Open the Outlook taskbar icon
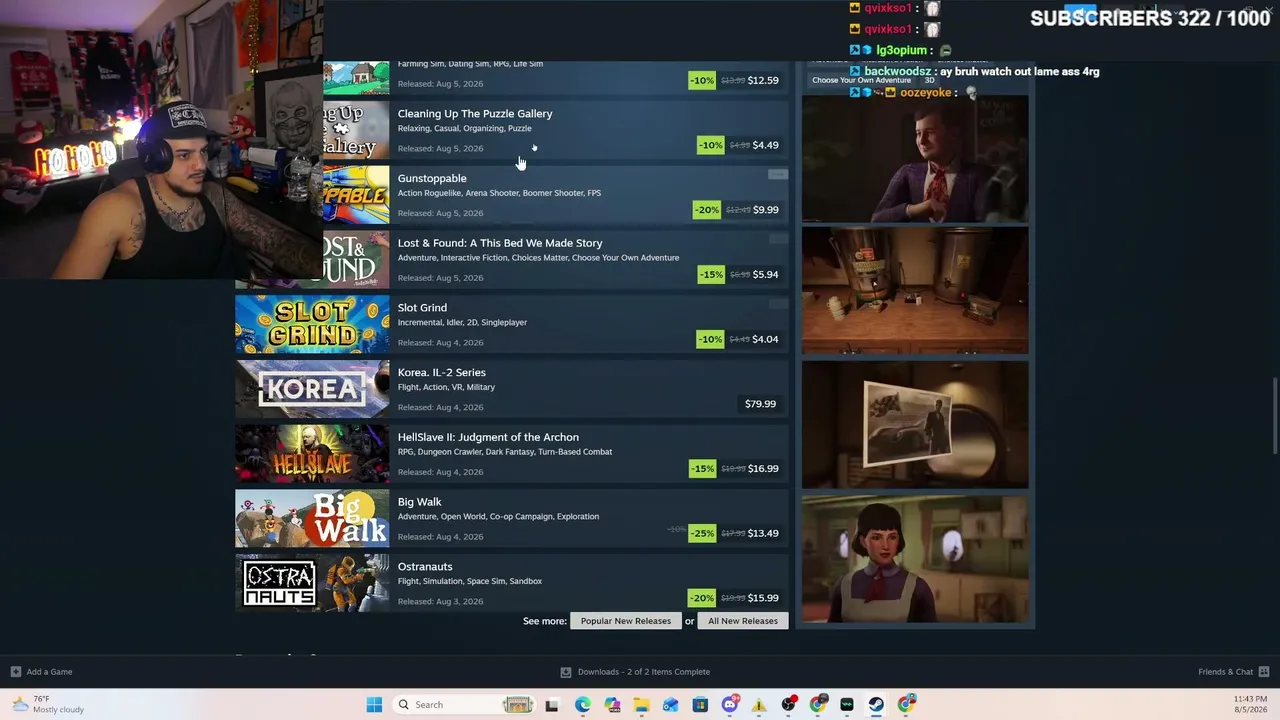Screen dimensions: 1280x720 point(671,705)
